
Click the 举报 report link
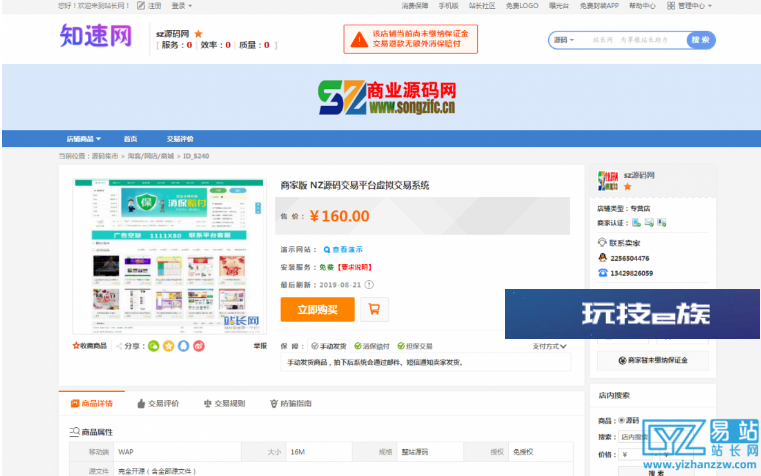(260, 345)
